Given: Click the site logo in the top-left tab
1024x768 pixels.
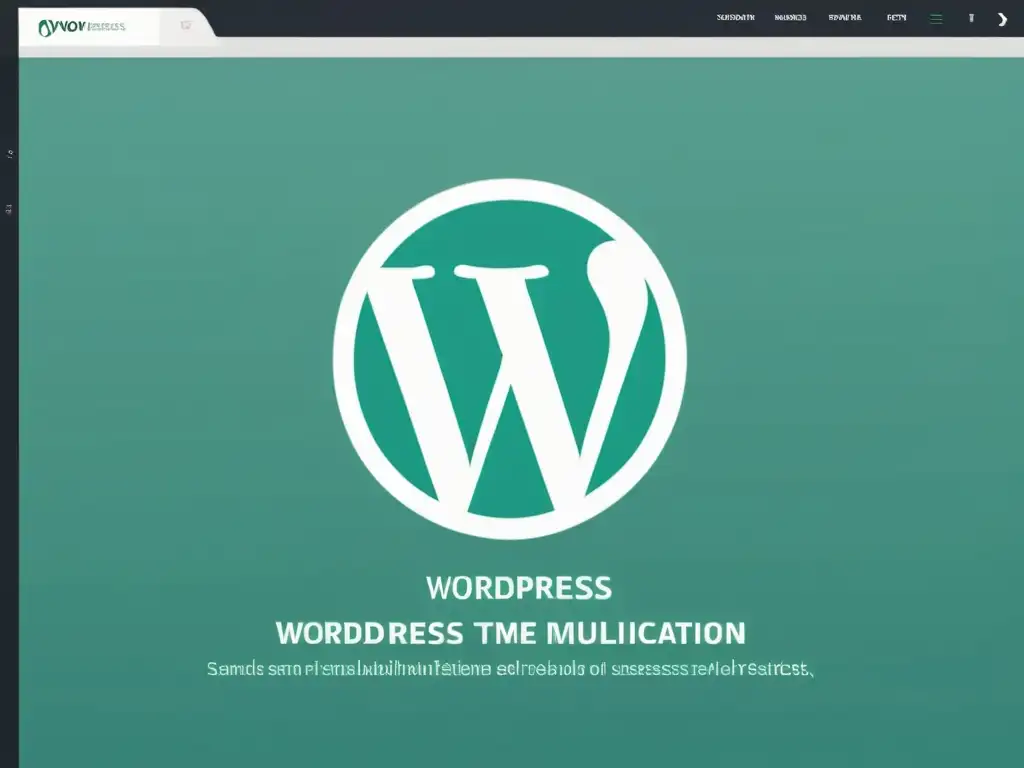Looking at the screenshot, I should pyautogui.click(x=82, y=27).
